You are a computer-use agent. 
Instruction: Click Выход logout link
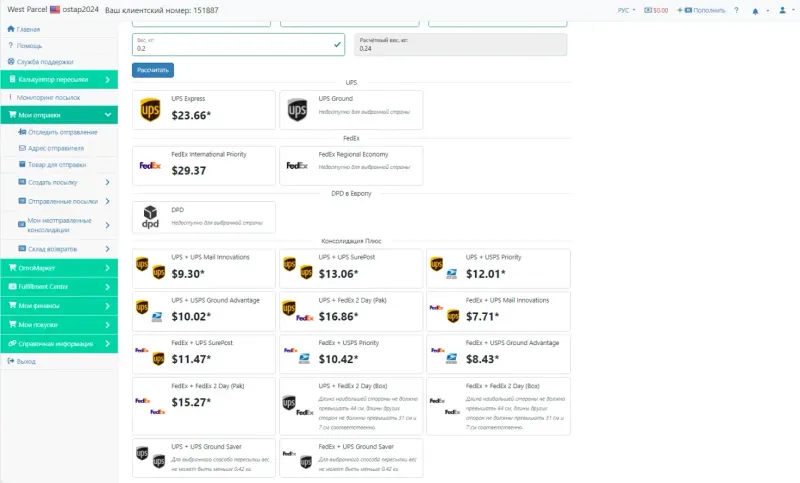coord(26,361)
